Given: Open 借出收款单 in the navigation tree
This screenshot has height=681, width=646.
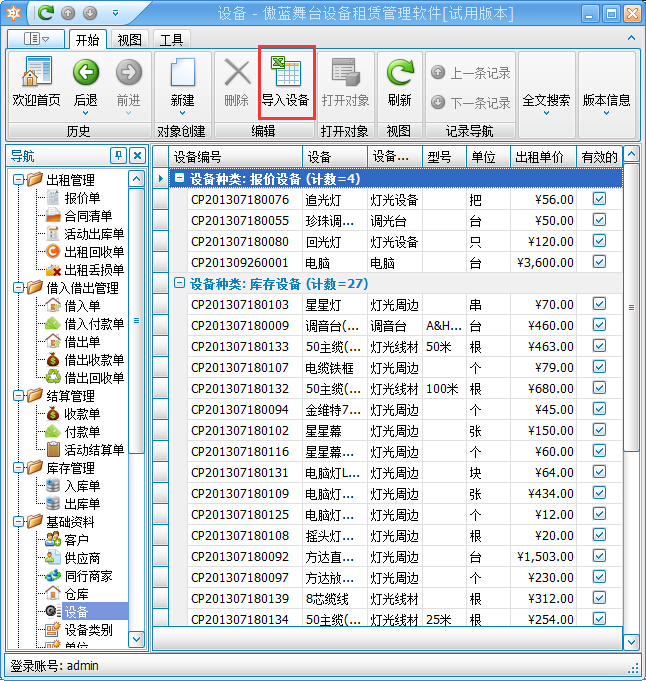Looking at the screenshot, I should tap(94, 360).
